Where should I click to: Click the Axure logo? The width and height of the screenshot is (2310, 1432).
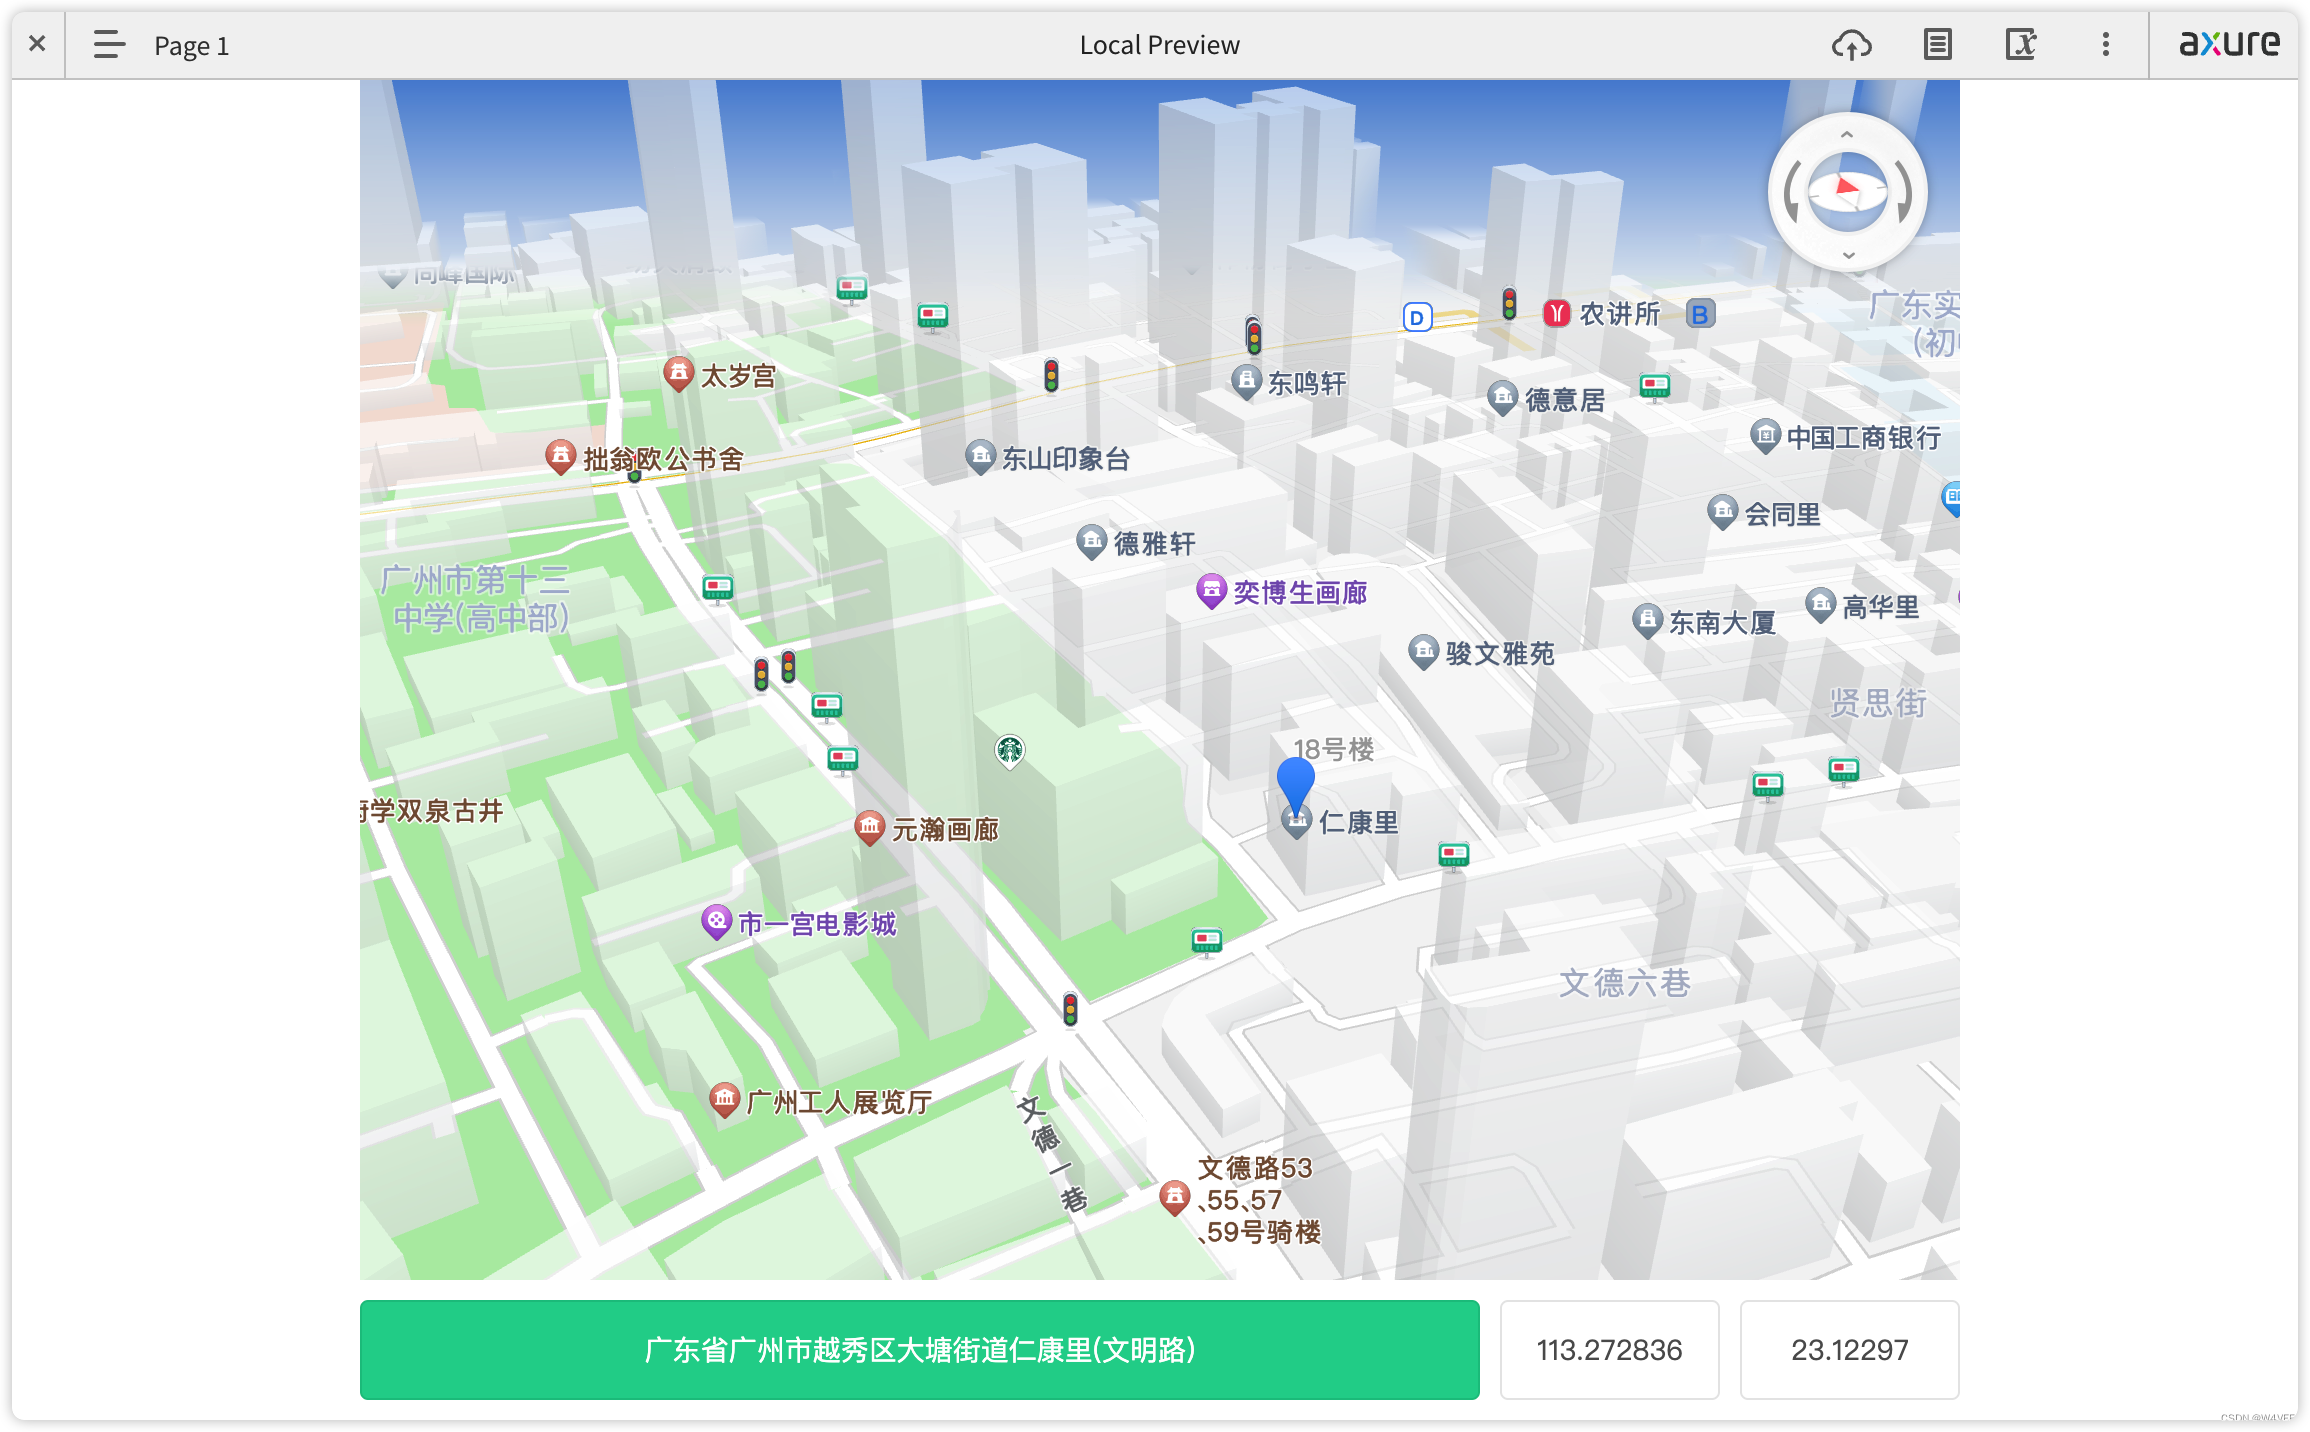click(2228, 44)
